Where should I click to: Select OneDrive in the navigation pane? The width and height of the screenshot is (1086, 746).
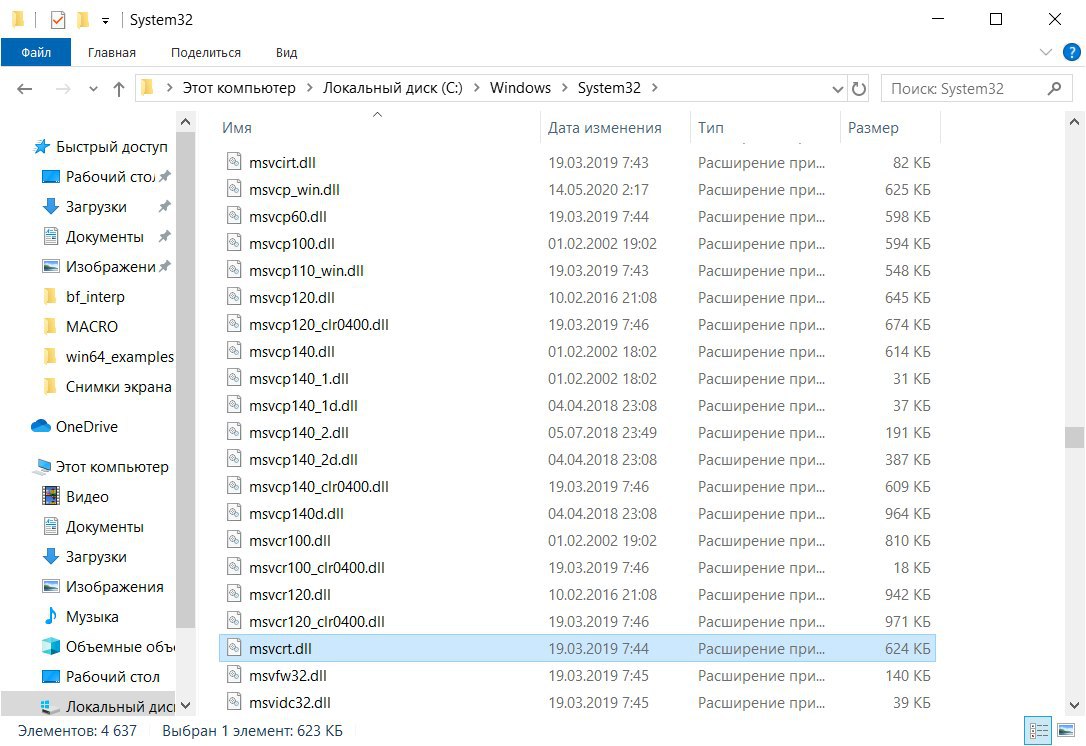(87, 427)
